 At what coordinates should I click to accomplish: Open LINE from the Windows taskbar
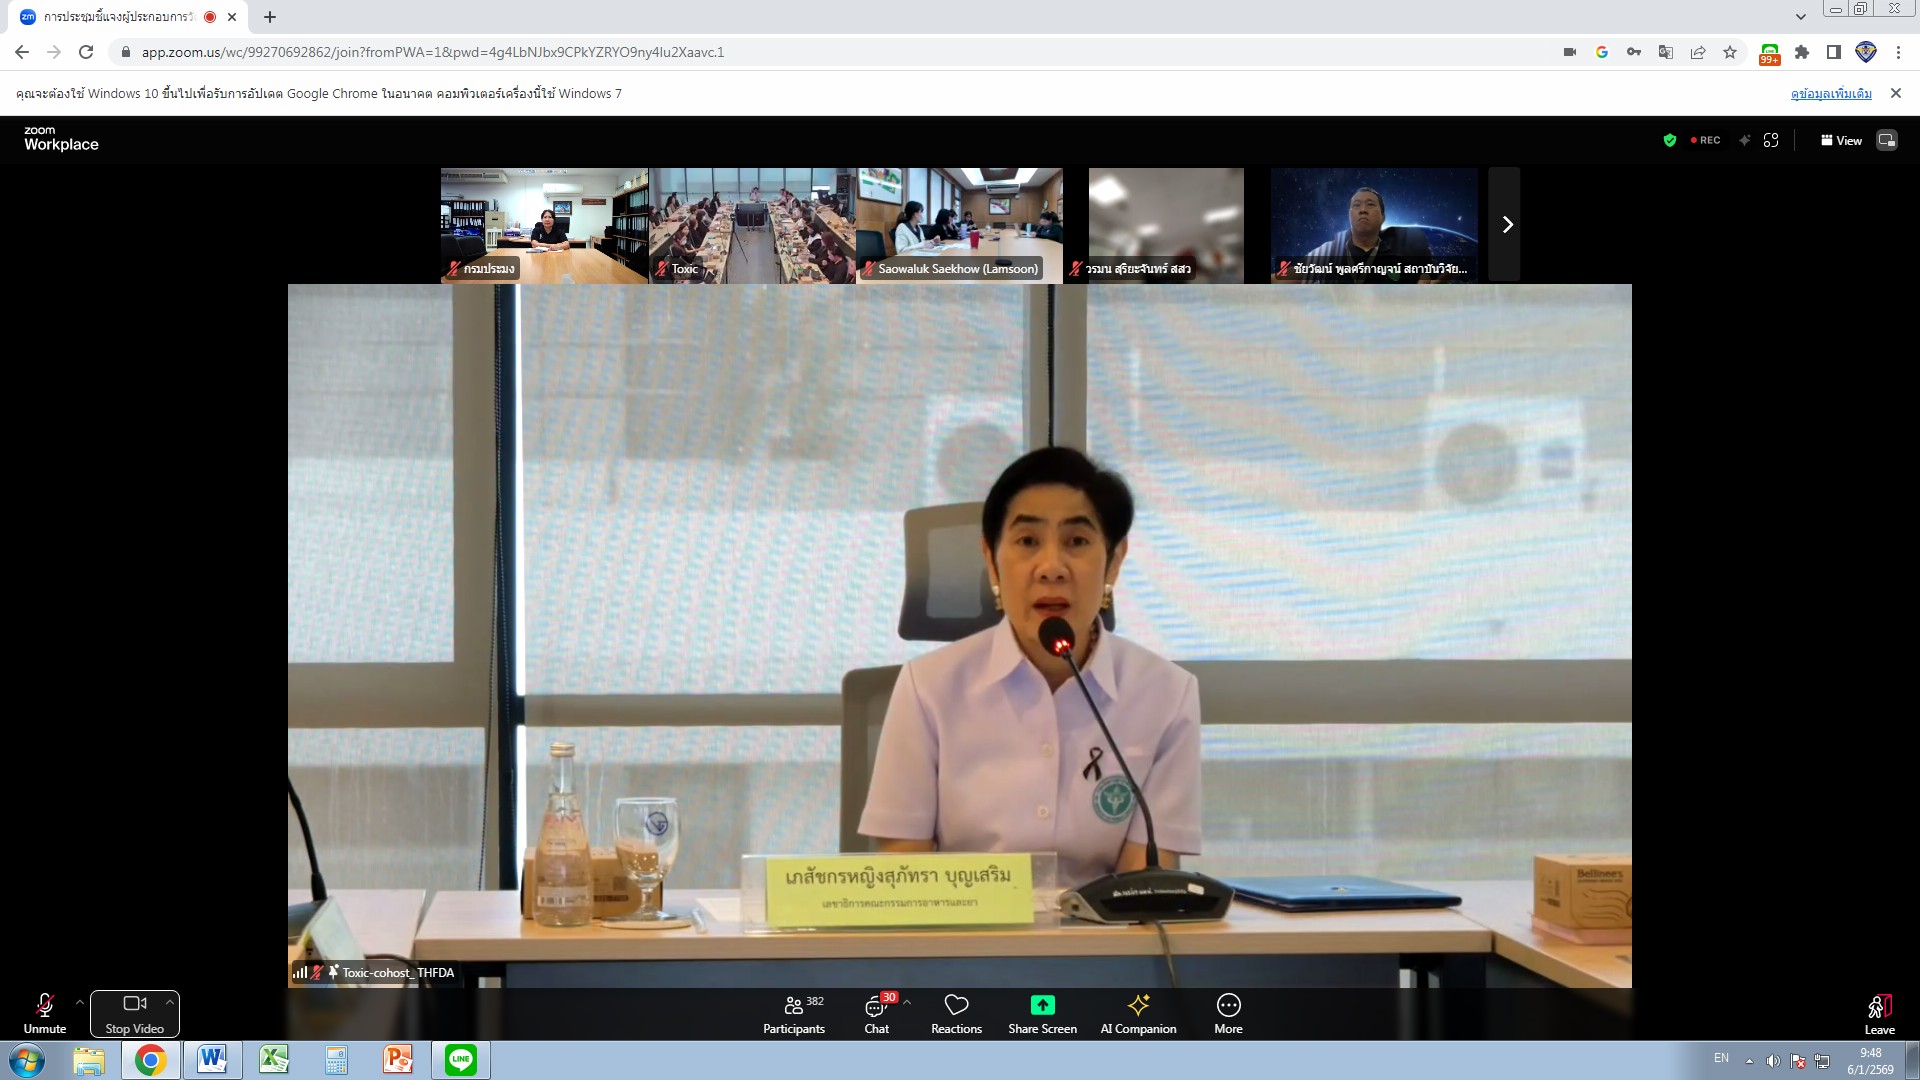(461, 1060)
